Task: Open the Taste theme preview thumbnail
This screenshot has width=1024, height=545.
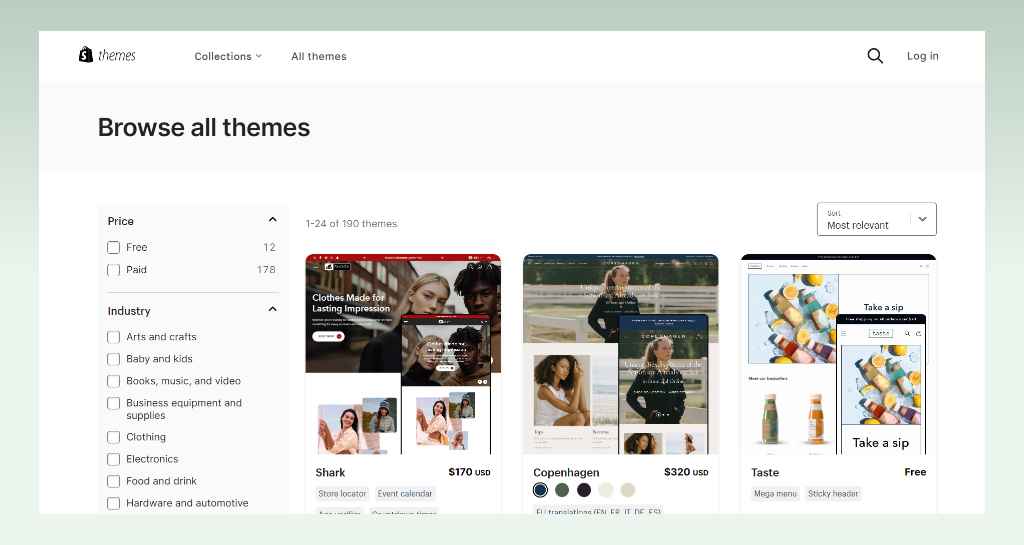Action: pos(839,354)
